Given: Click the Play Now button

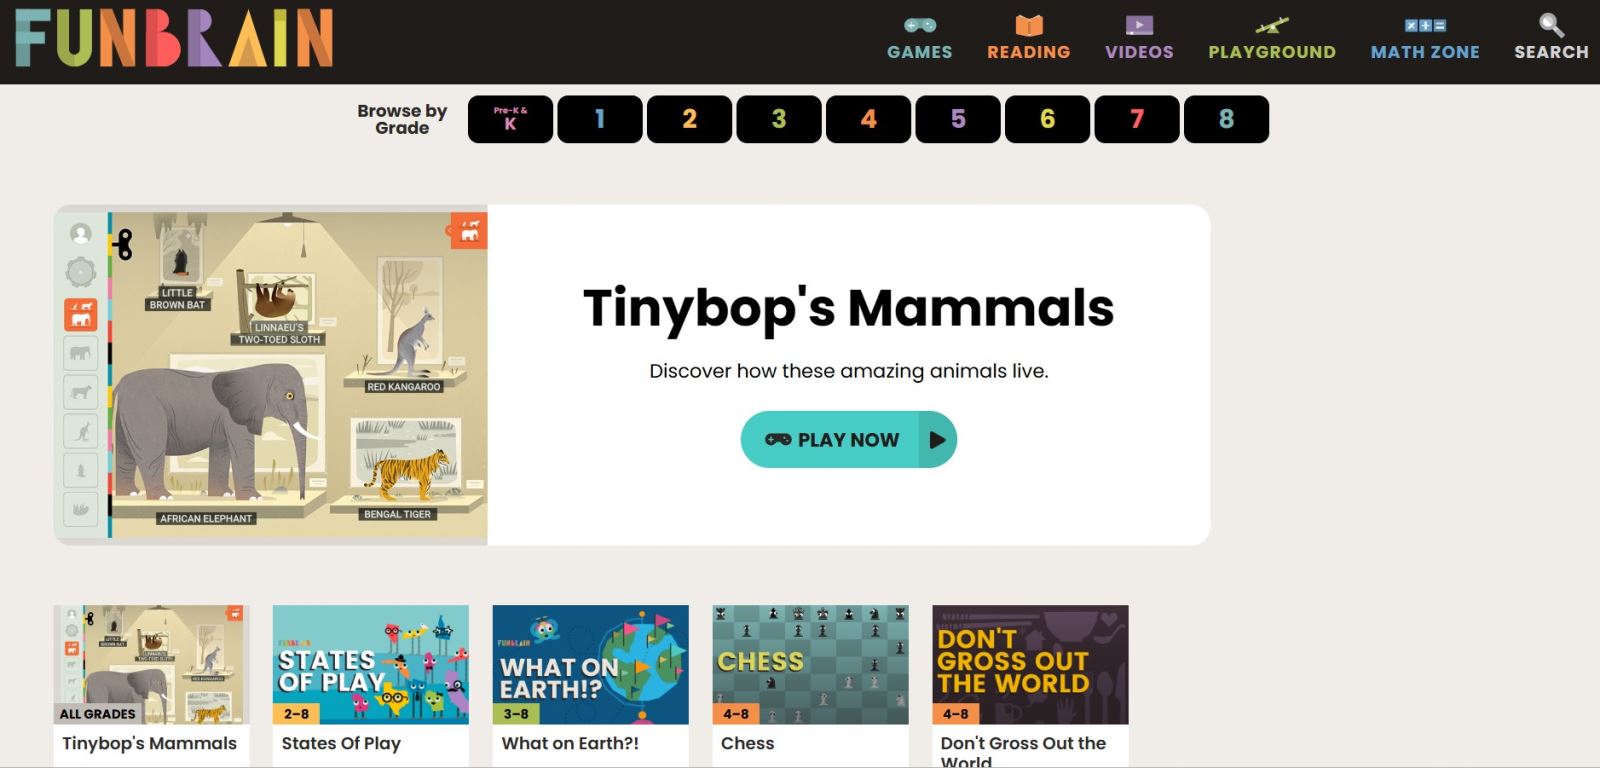Looking at the screenshot, I should pyautogui.click(x=848, y=439).
